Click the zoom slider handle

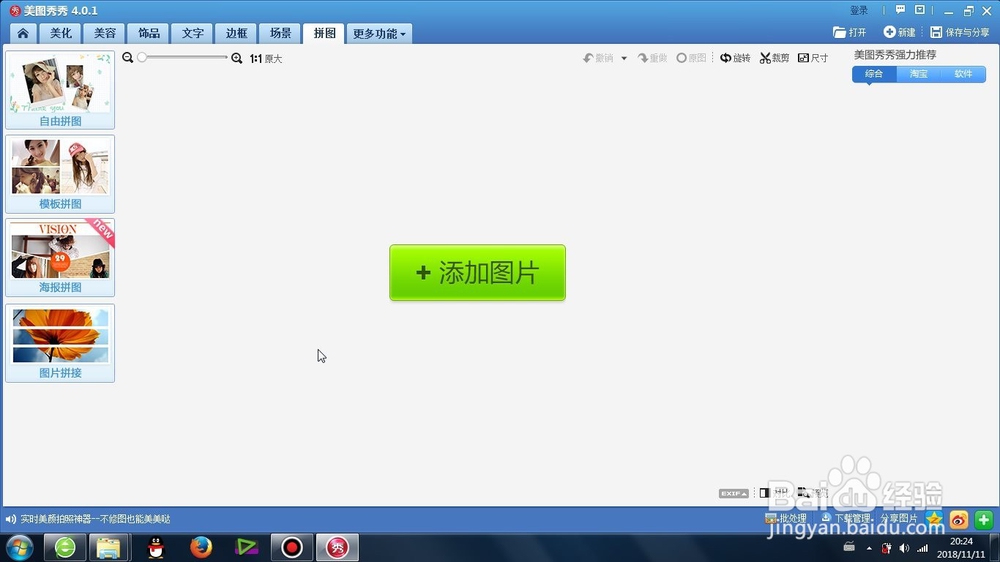pos(142,57)
